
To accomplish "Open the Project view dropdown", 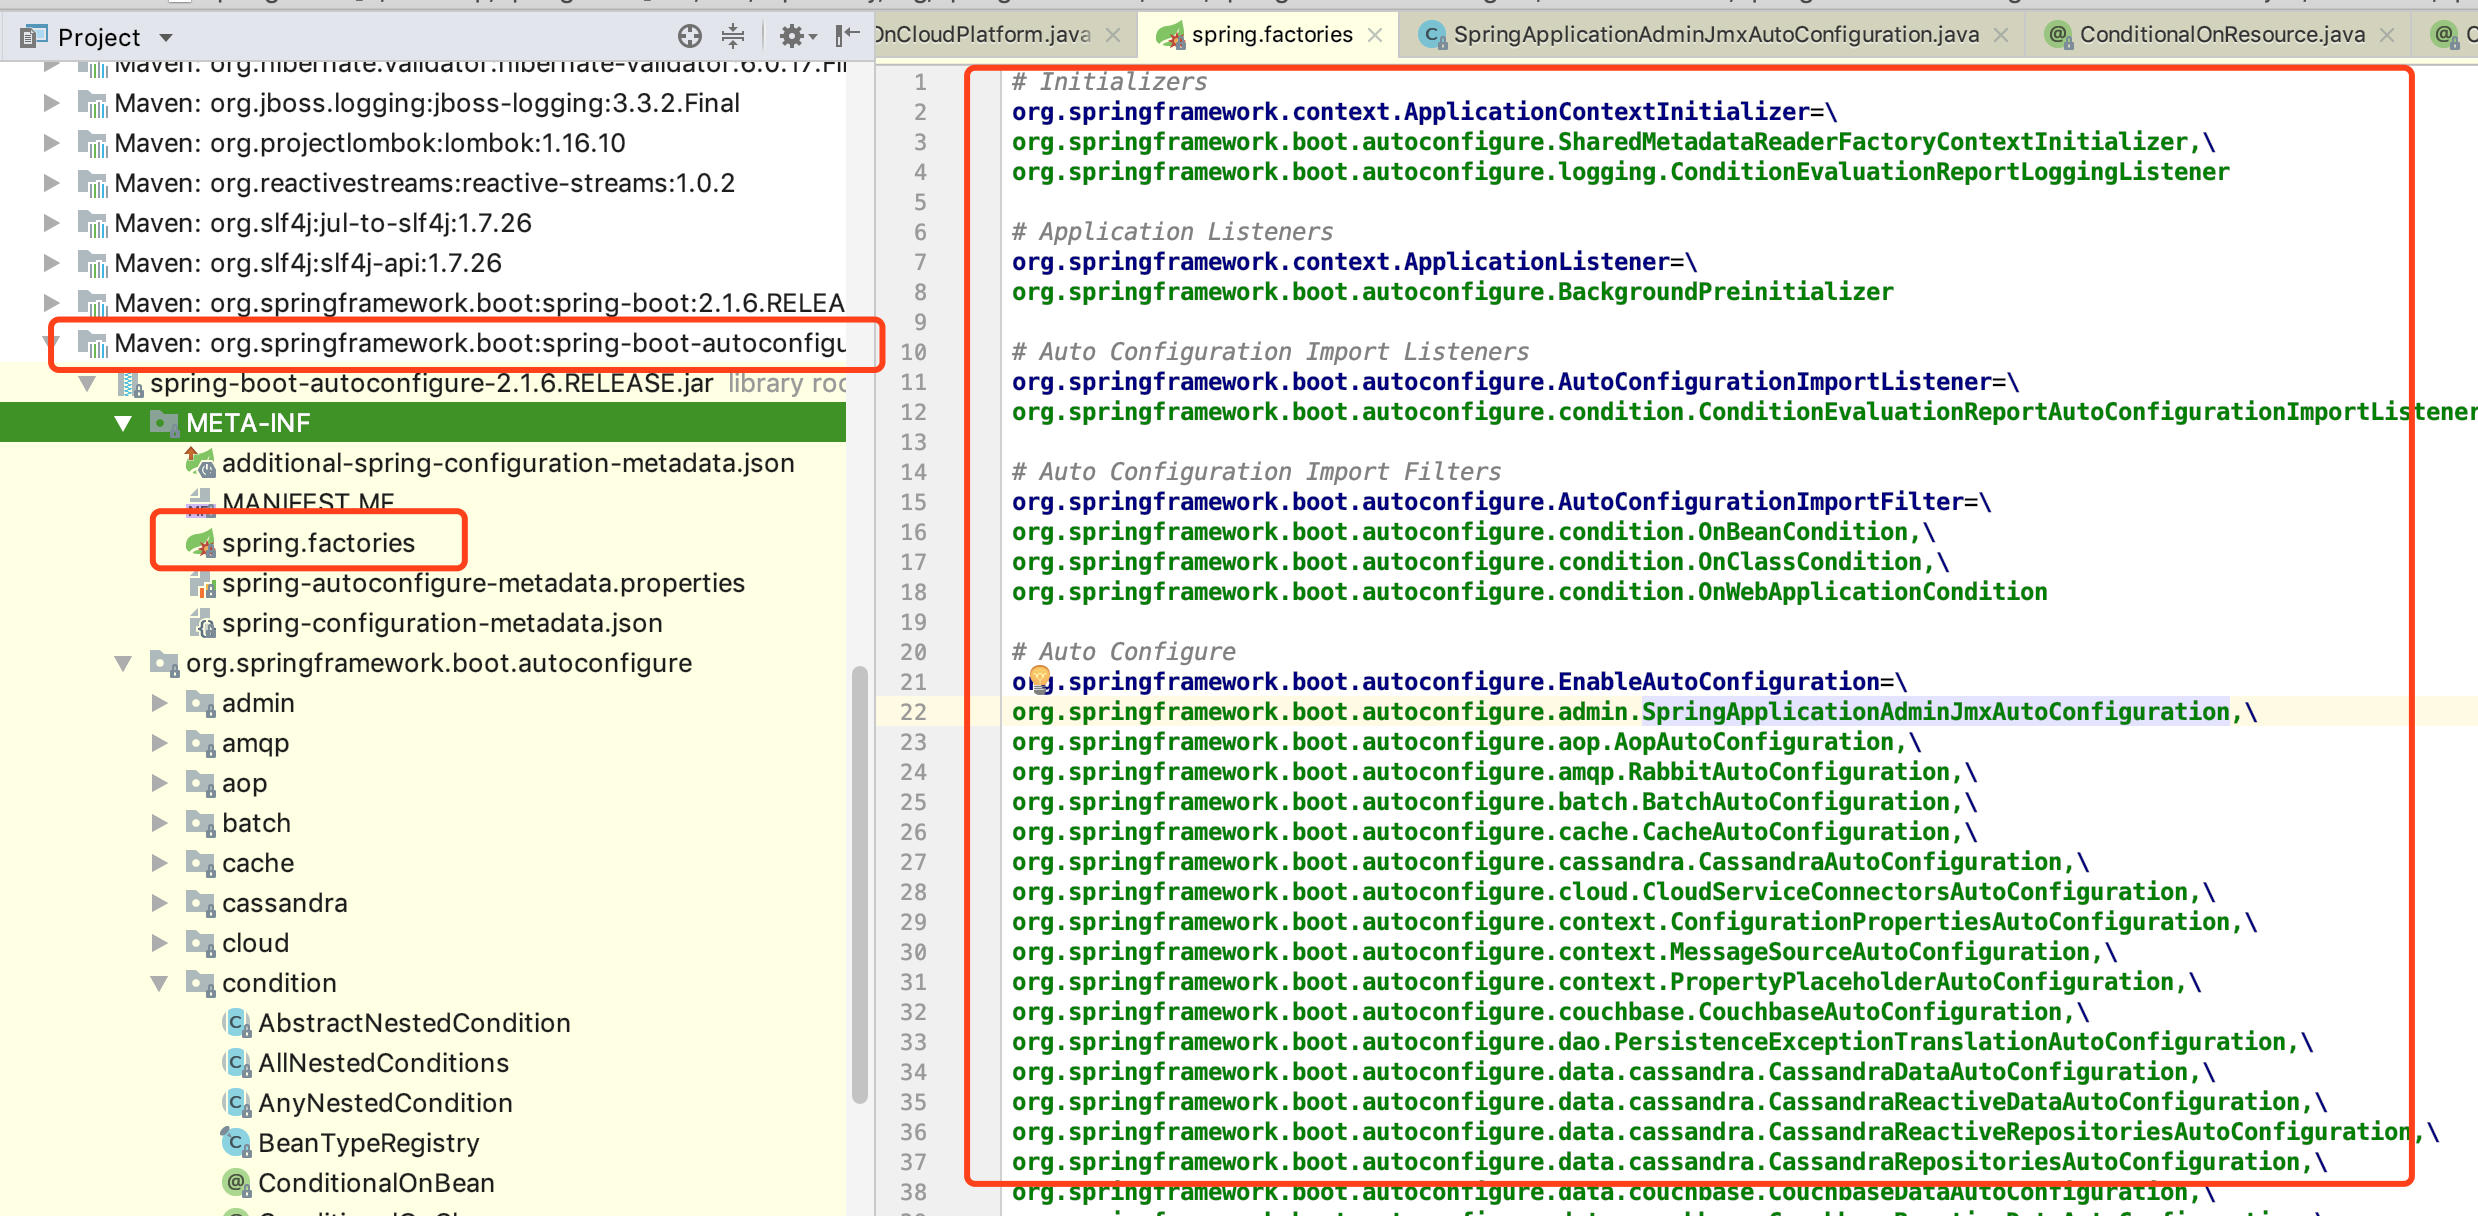I will coord(166,38).
